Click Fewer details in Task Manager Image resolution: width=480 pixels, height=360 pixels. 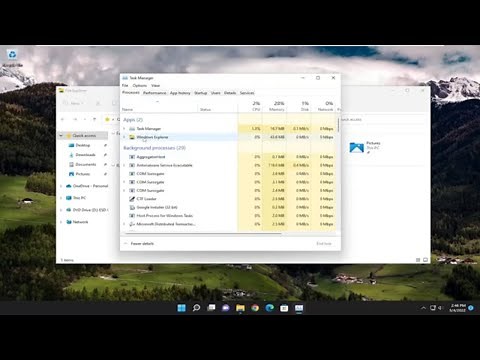[139, 244]
